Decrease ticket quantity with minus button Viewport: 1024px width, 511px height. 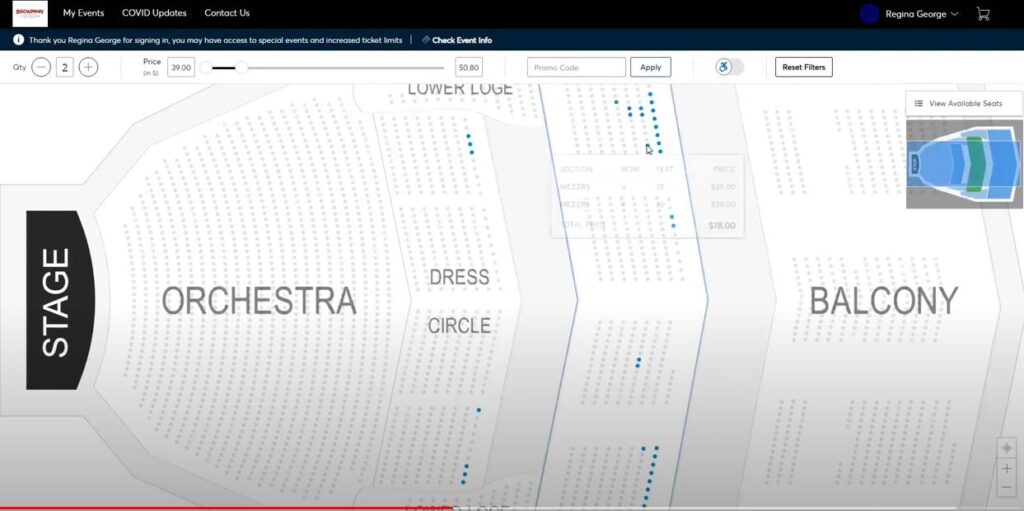[x=41, y=67]
